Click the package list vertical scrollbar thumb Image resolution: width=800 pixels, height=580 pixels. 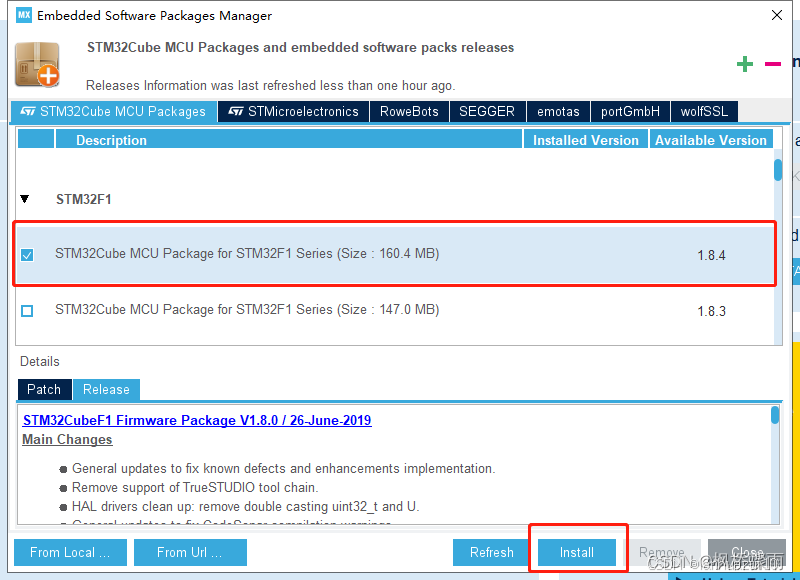(x=778, y=170)
